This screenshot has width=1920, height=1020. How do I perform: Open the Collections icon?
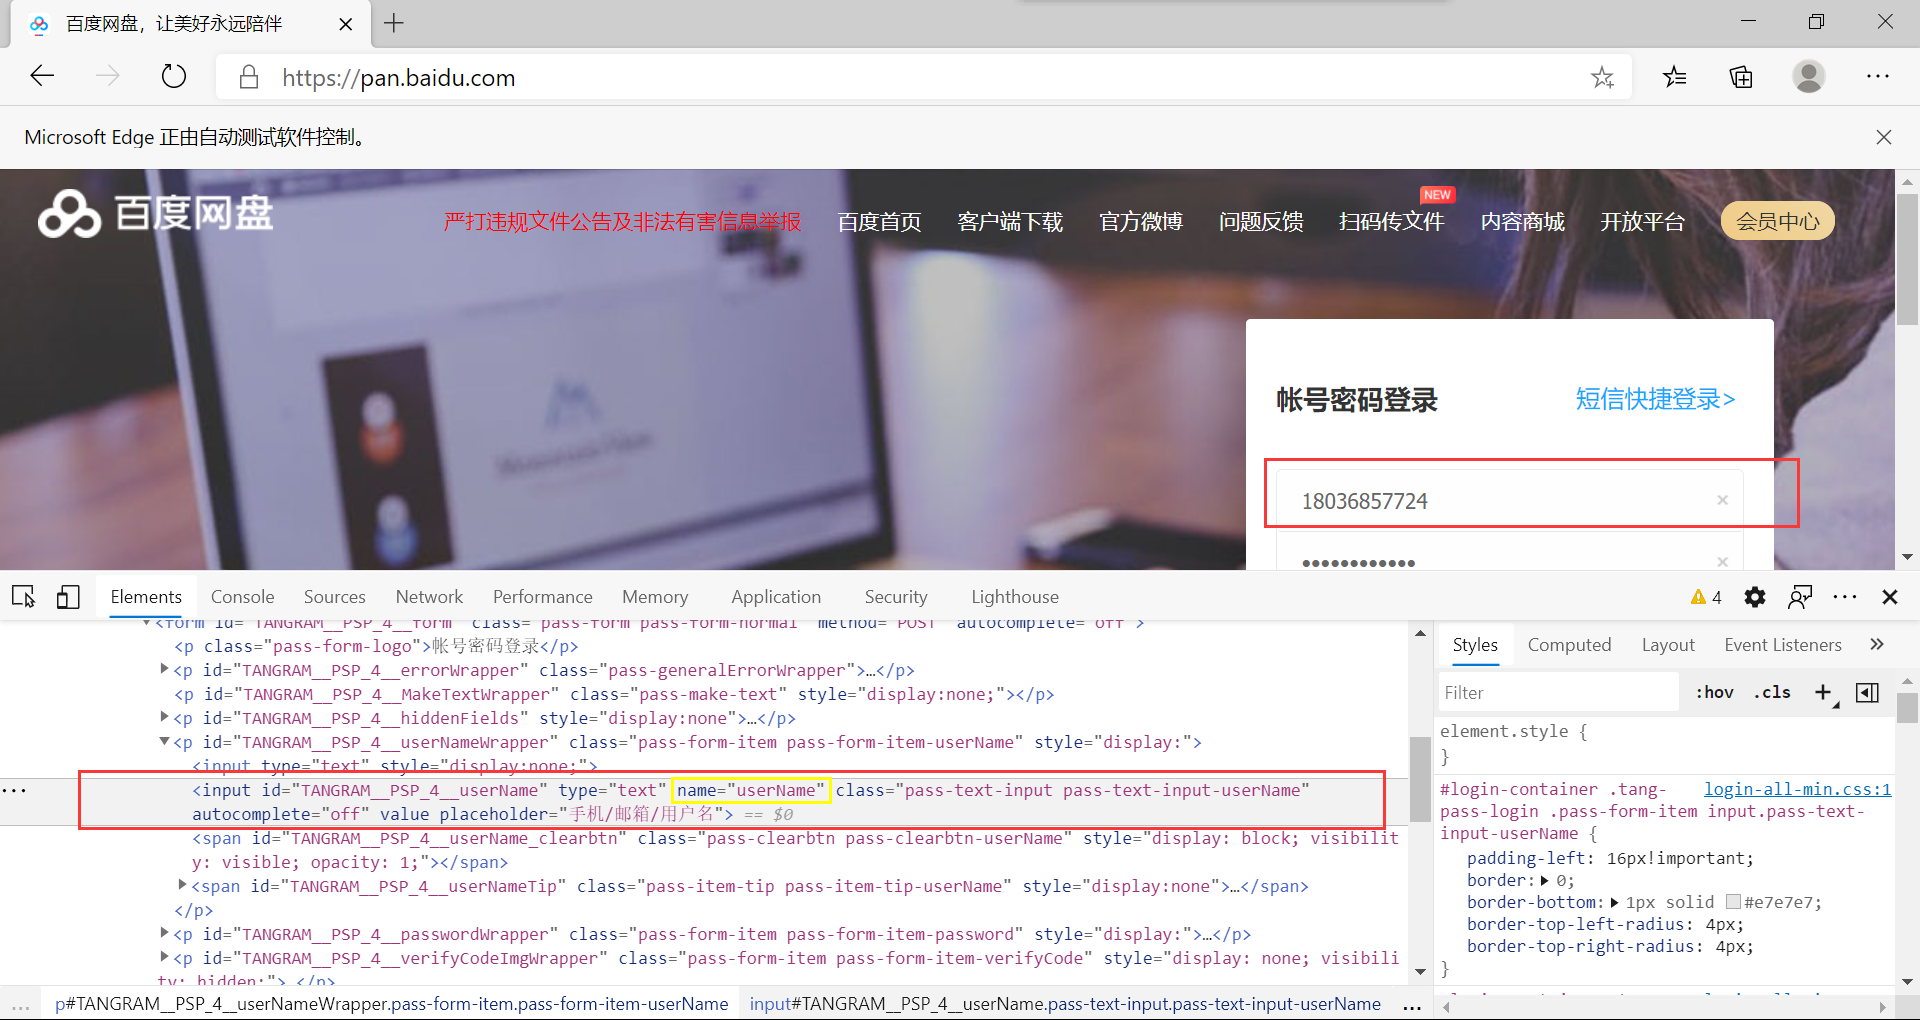[1741, 77]
